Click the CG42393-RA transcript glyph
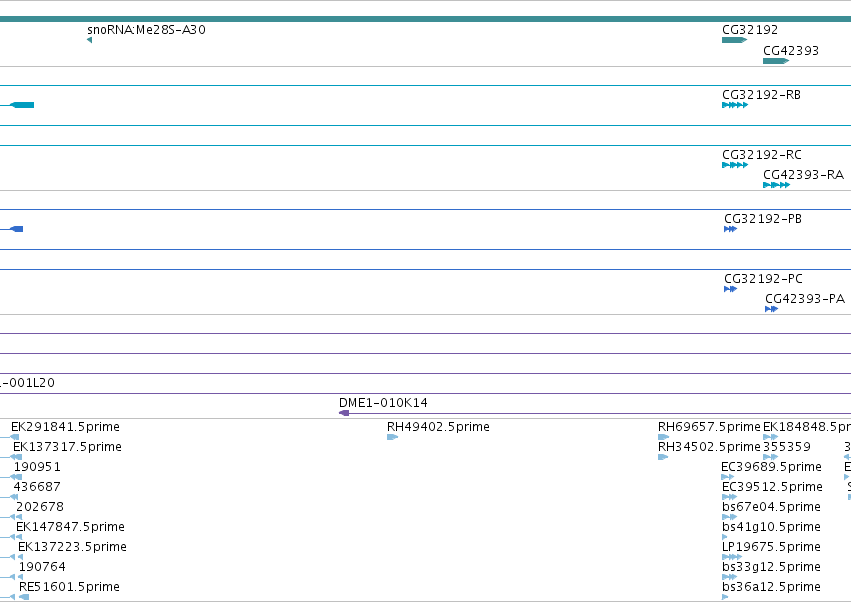The height and width of the screenshot is (602, 851). tap(777, 185)
